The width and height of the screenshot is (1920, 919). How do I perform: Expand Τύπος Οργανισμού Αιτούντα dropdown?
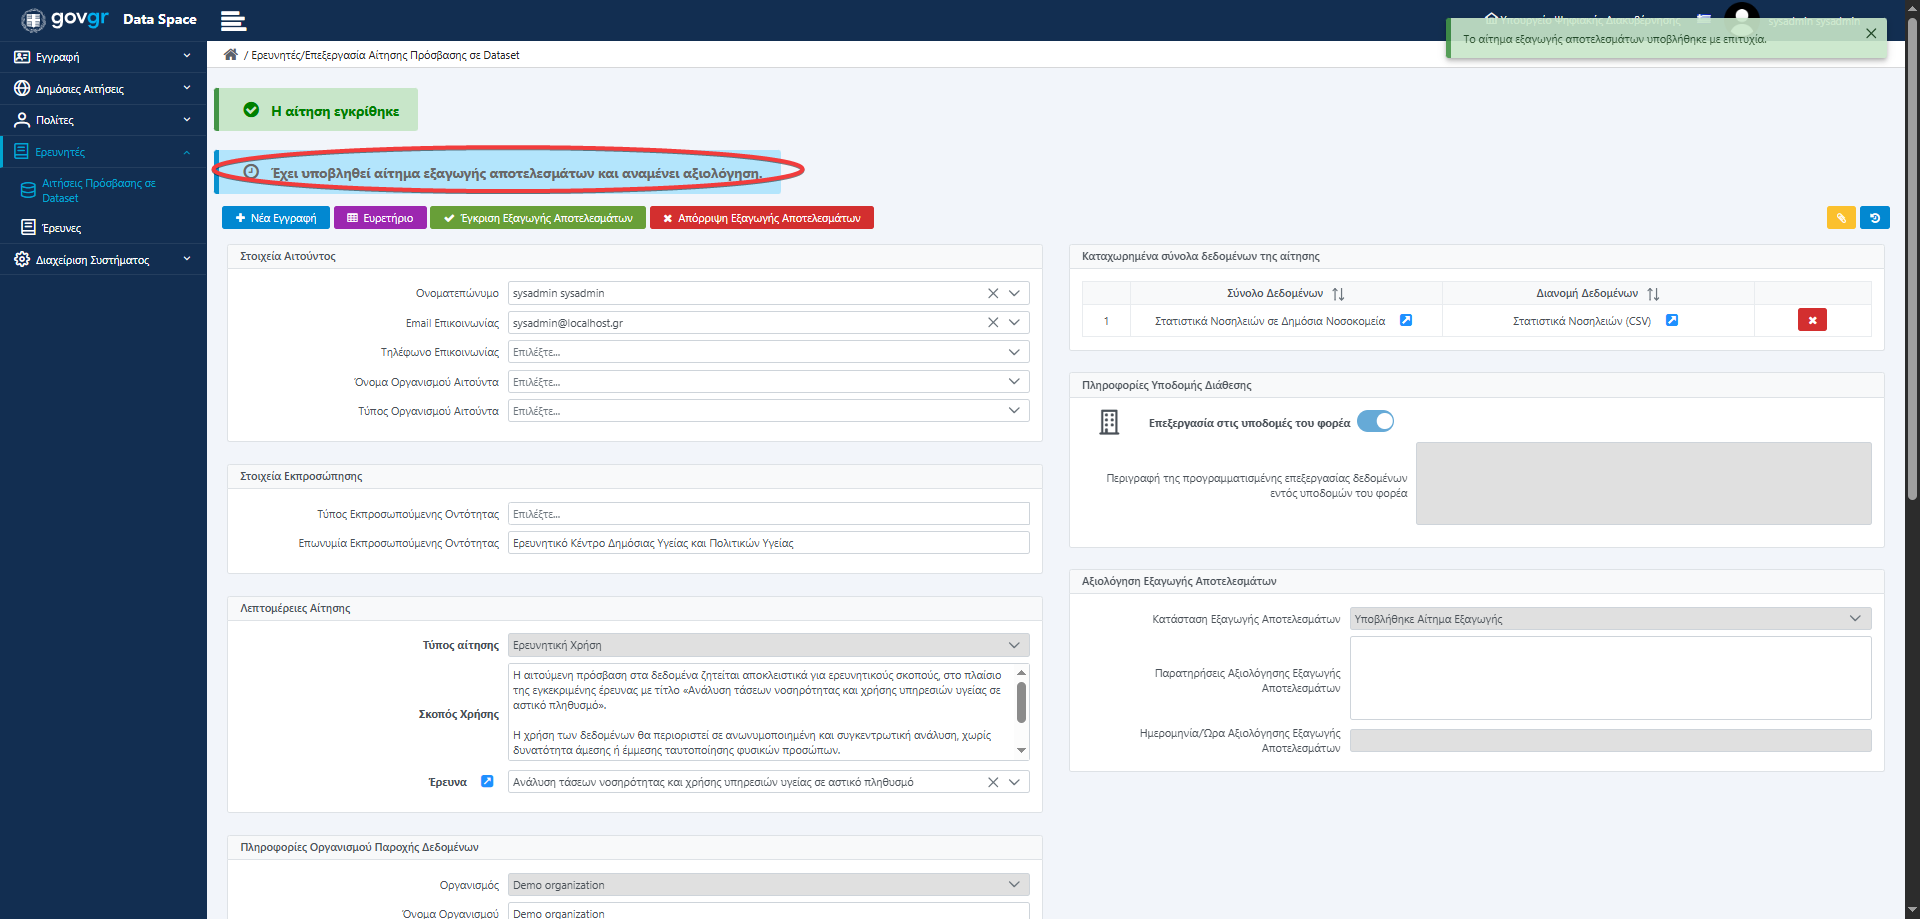(768, 411)
